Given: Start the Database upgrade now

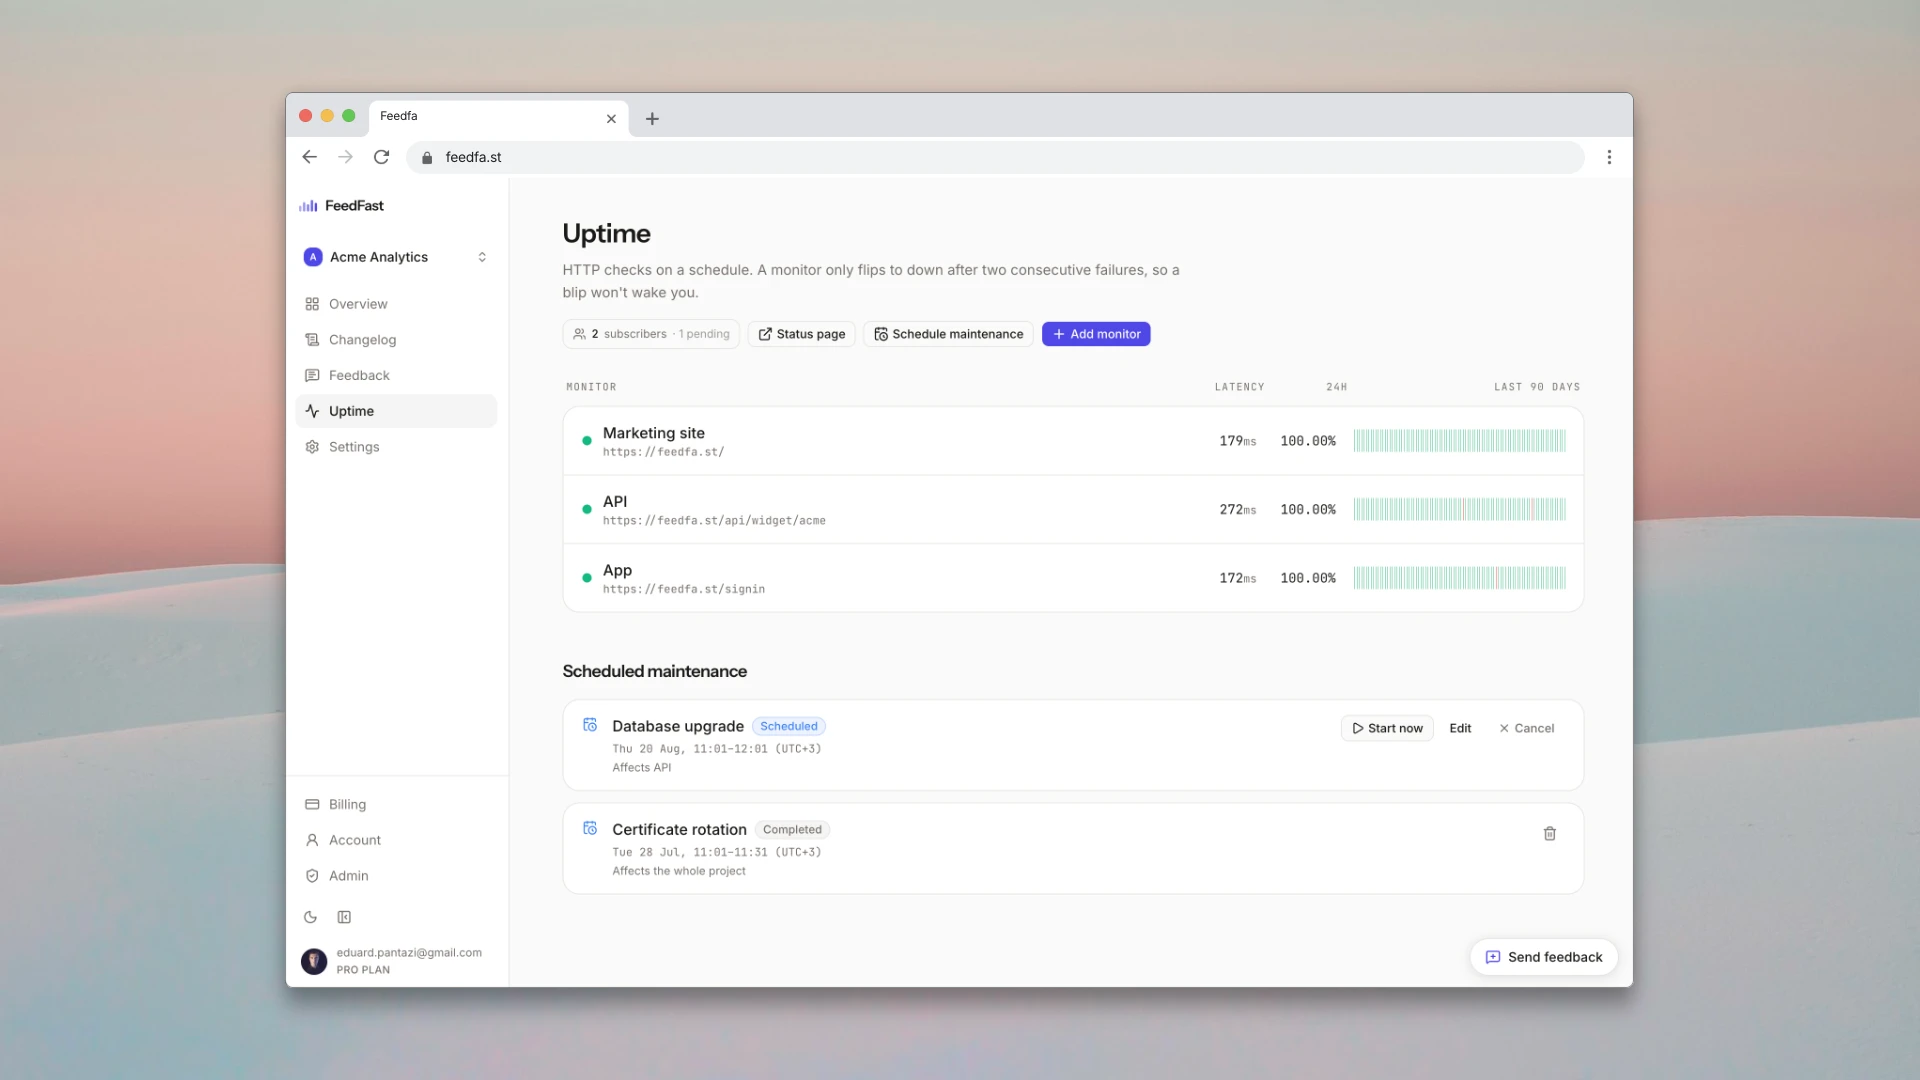Looking at the screenshot, I should pyautogui.click(x=1387, y=728).
